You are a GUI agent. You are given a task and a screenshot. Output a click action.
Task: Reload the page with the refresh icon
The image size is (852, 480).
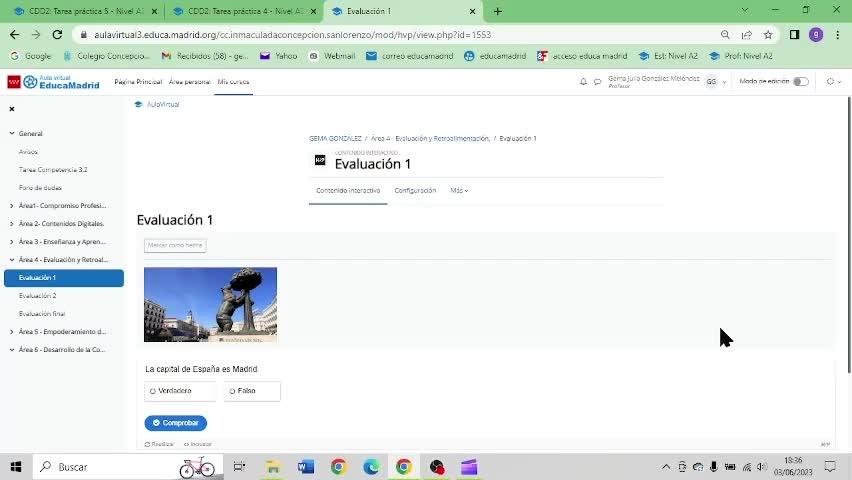[57, 35]
